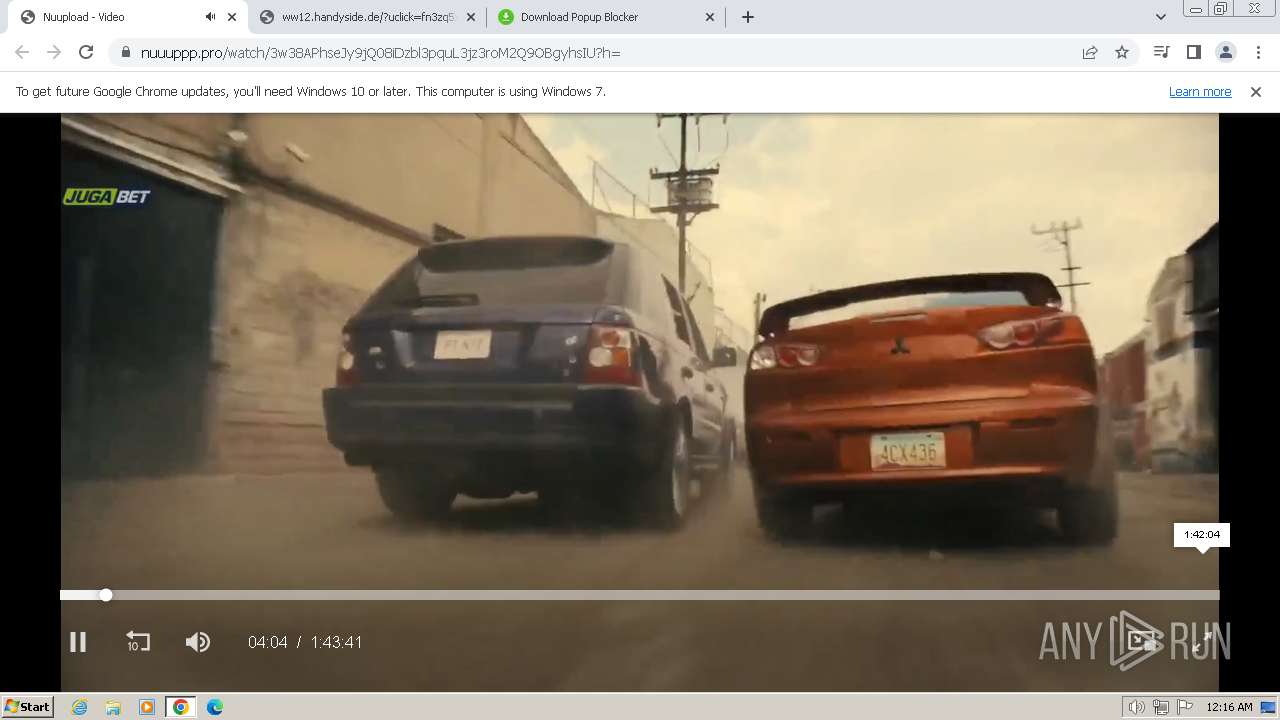Open a new browser tab
The image size is (1280, 720).
pos(748,17)
